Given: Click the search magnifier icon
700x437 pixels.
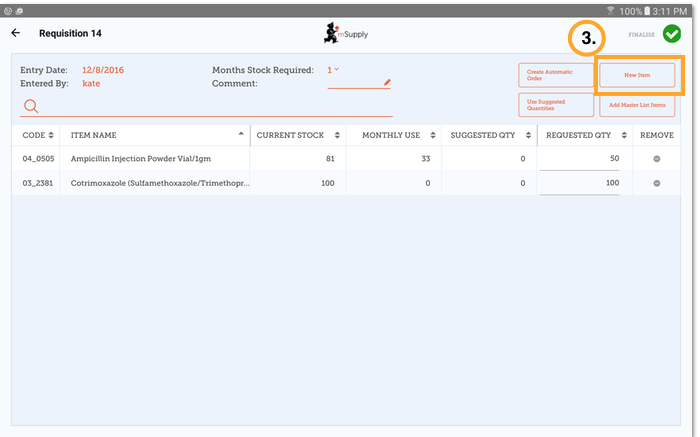Looking at the screenshot, I should tap(31, 106).
